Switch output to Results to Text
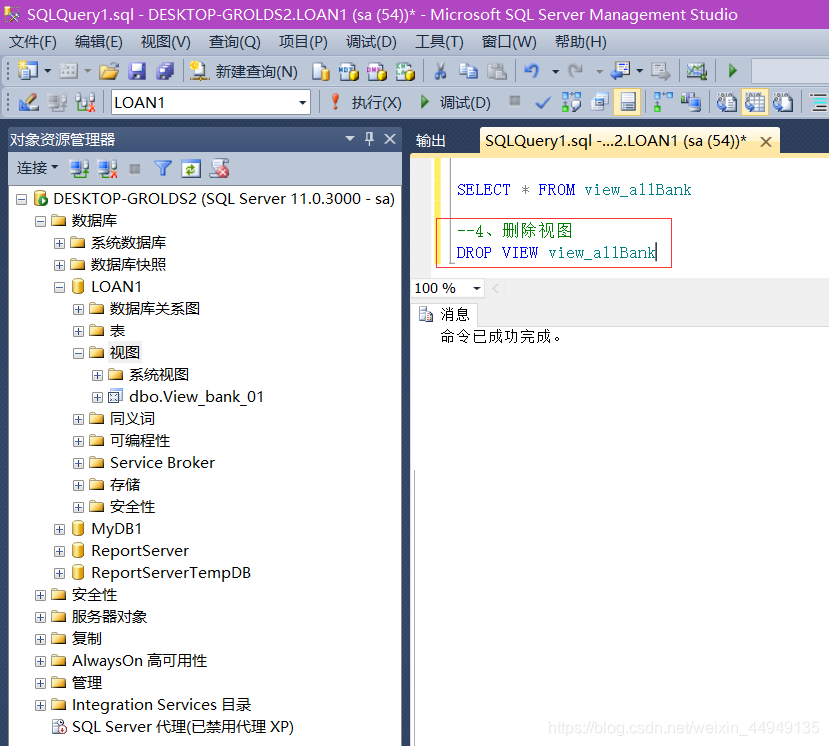The image size is (829, 746). point(726,102)
